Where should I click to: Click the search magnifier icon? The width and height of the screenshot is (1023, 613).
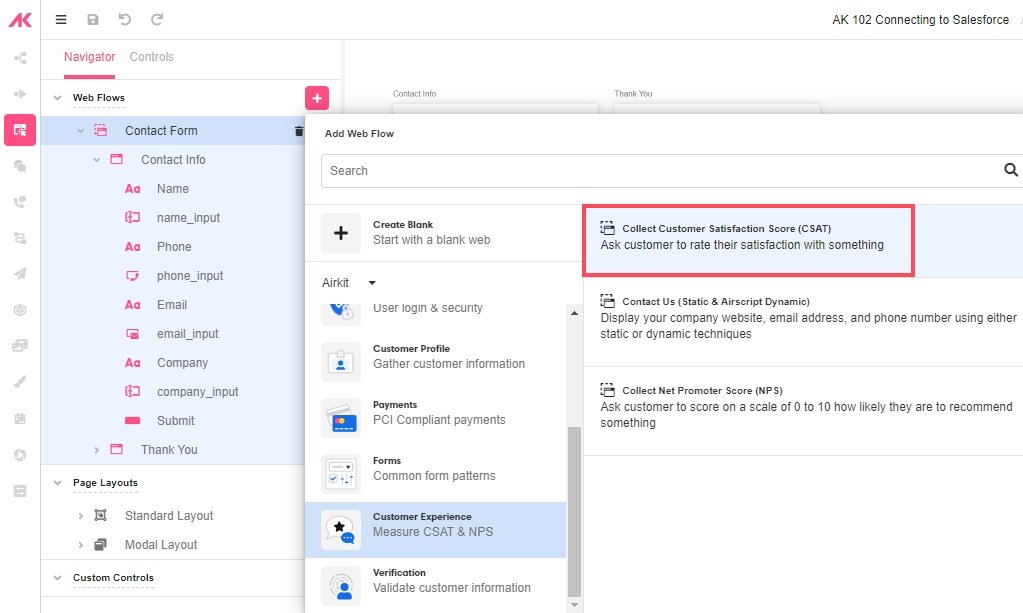(x=1011, y=170)
